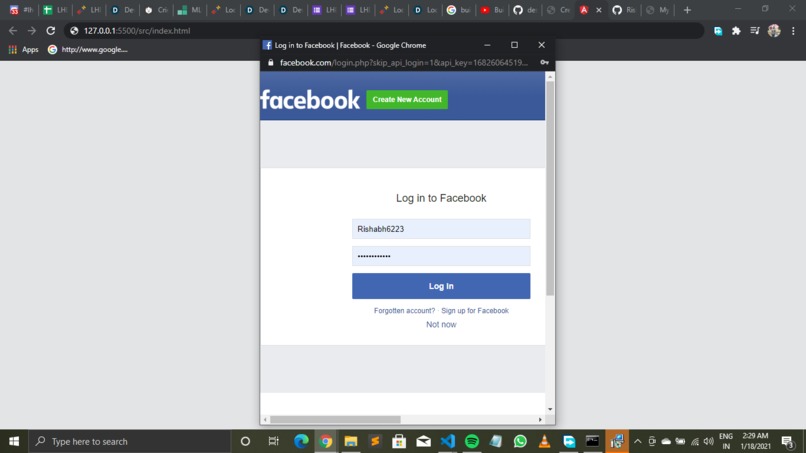Click the lock icon in Facebook popup address bar
Viewport: 806px width, 453px height.
[x=270, y=62]
